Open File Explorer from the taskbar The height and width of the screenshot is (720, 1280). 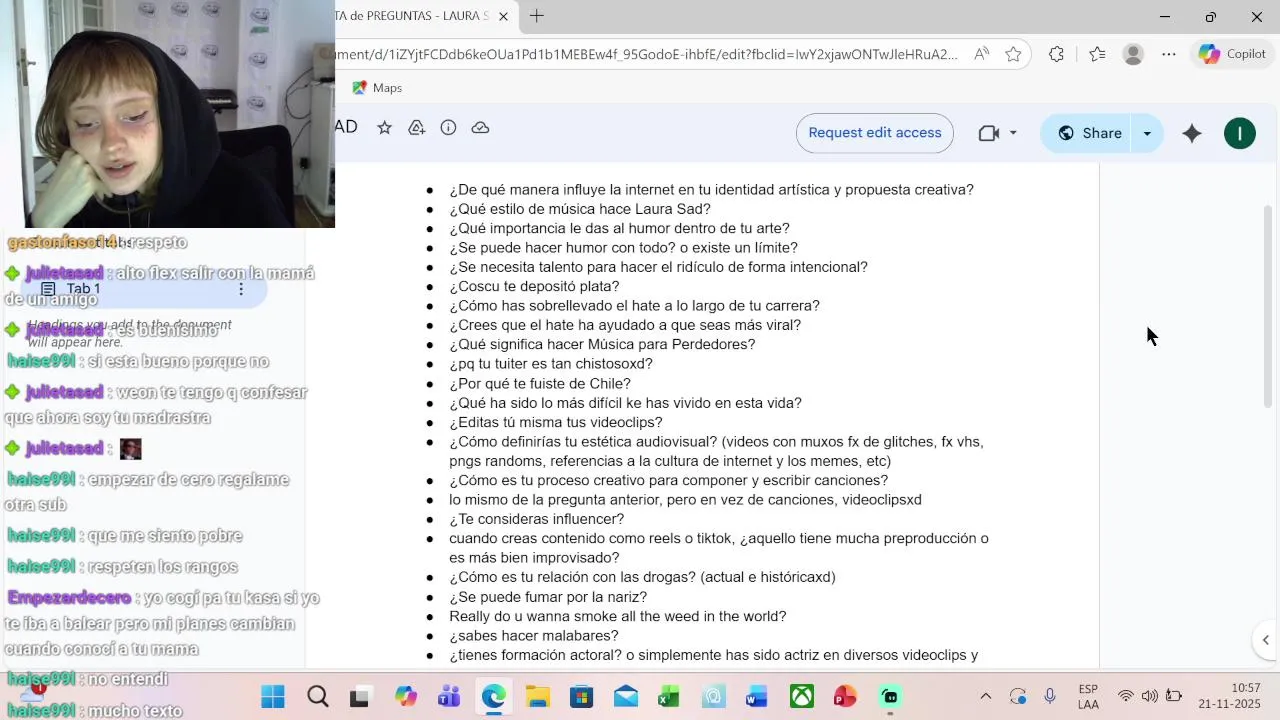tap(537, 696)
